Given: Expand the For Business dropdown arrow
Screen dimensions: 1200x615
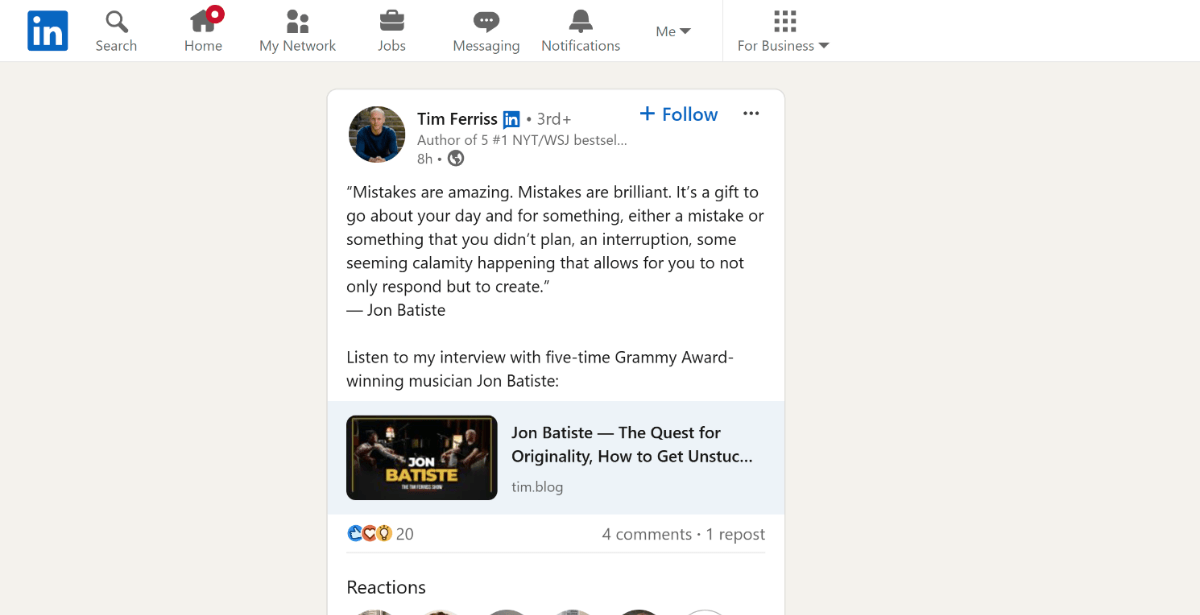Looking at the screenshot, I should point(824,46).
